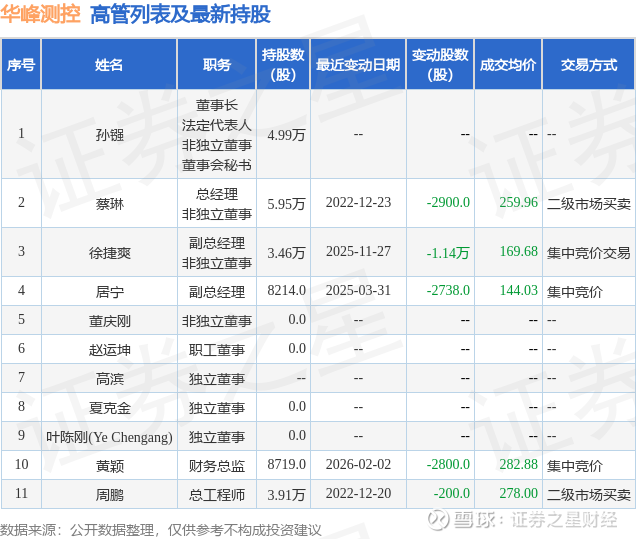Click the date 2022-12-23

358,202
